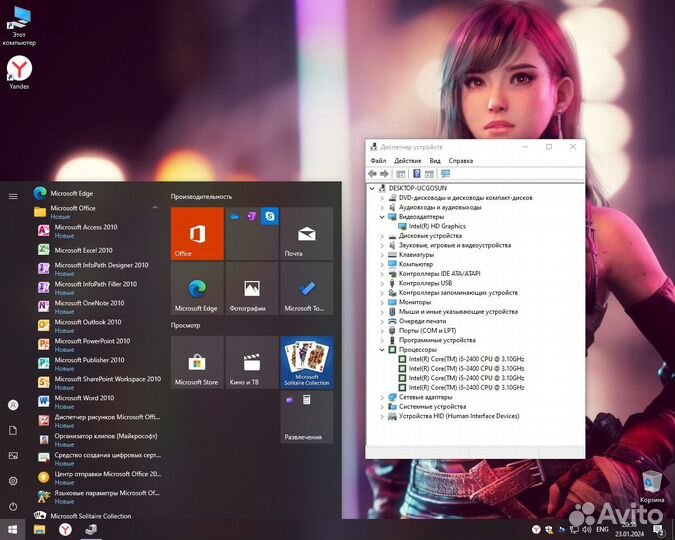Click the Просмотр group header
The height and width of the screenshot is (540, 675).
click(x=185, y=326)
